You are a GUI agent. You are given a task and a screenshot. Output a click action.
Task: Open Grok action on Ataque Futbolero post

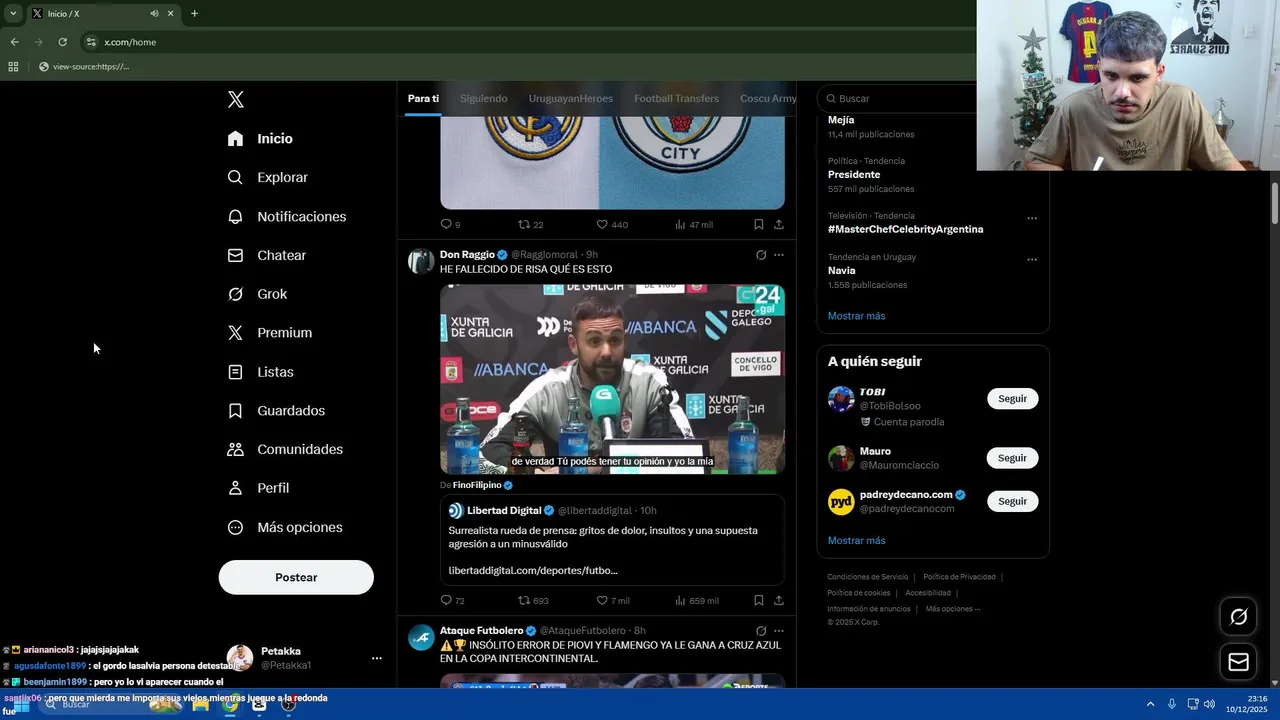(761, 631)
